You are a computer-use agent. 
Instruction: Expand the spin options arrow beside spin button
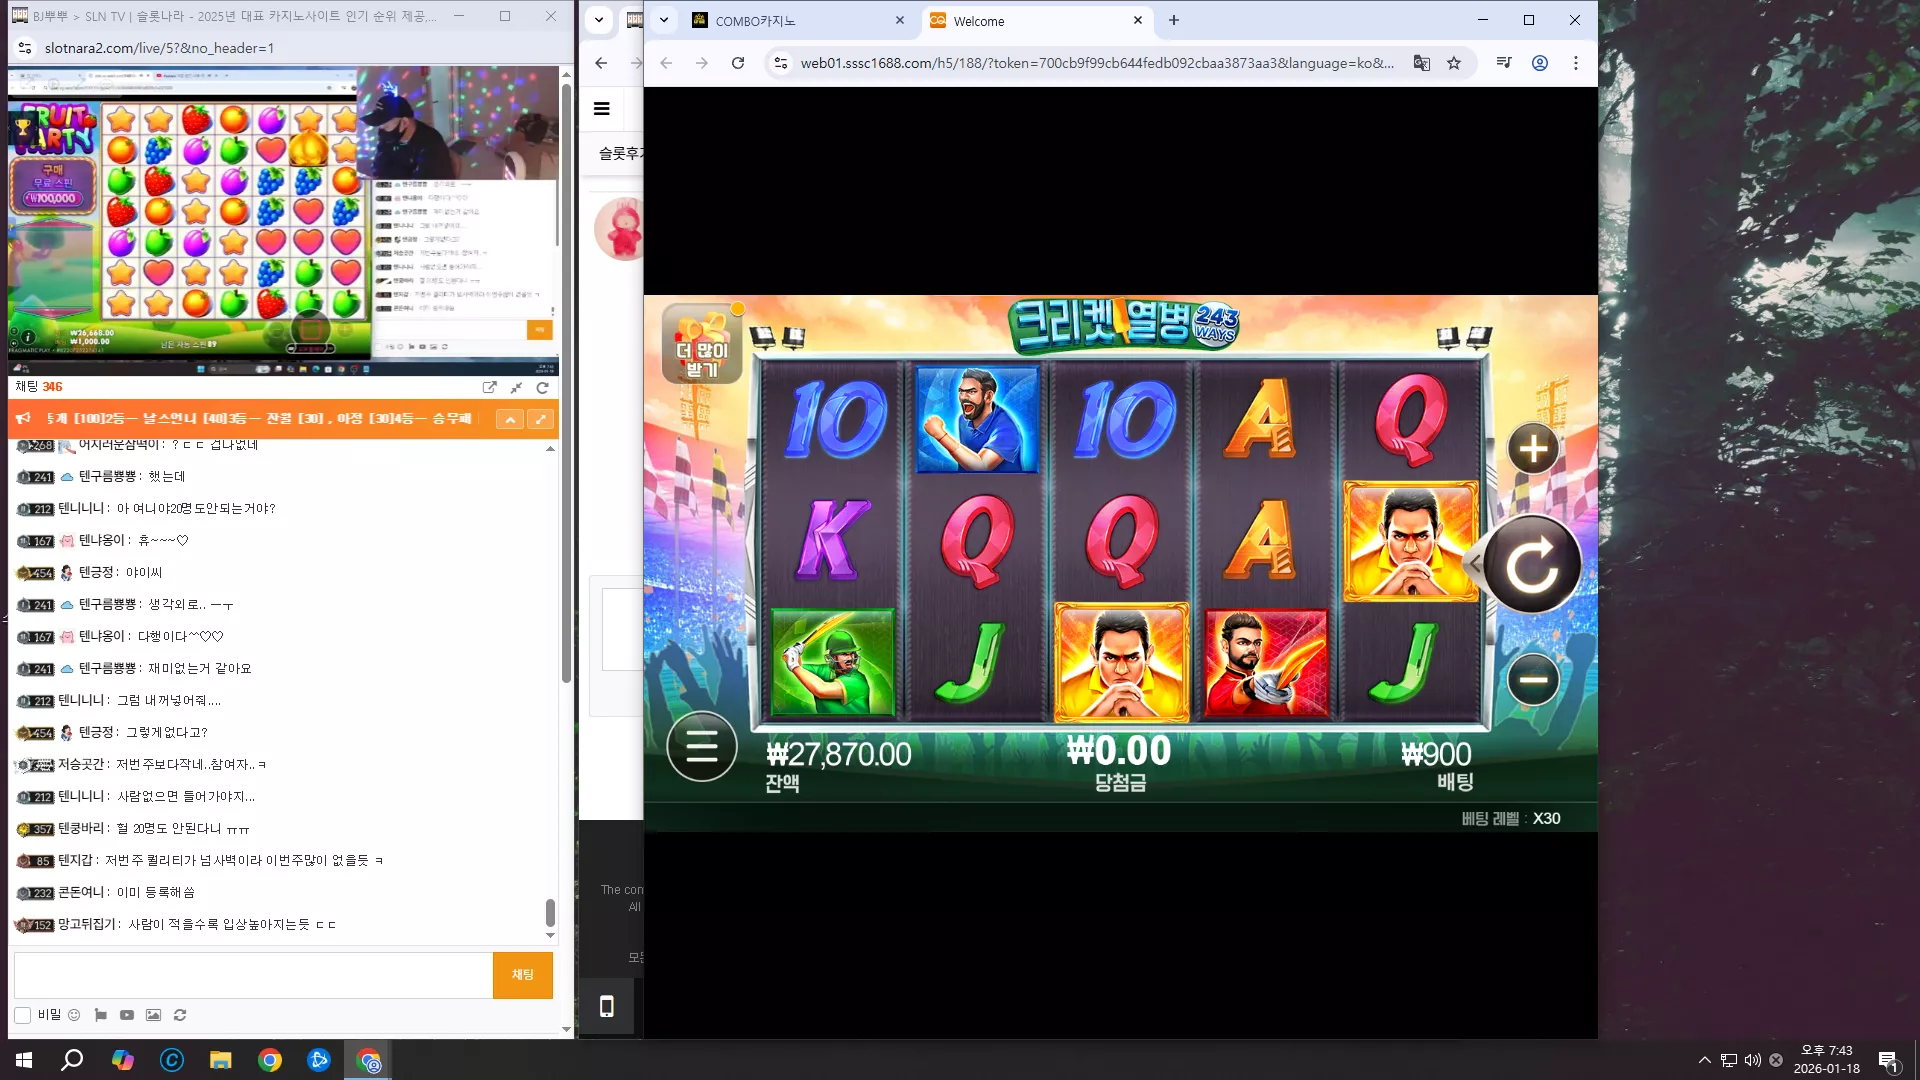click(x=1474, y=564)
